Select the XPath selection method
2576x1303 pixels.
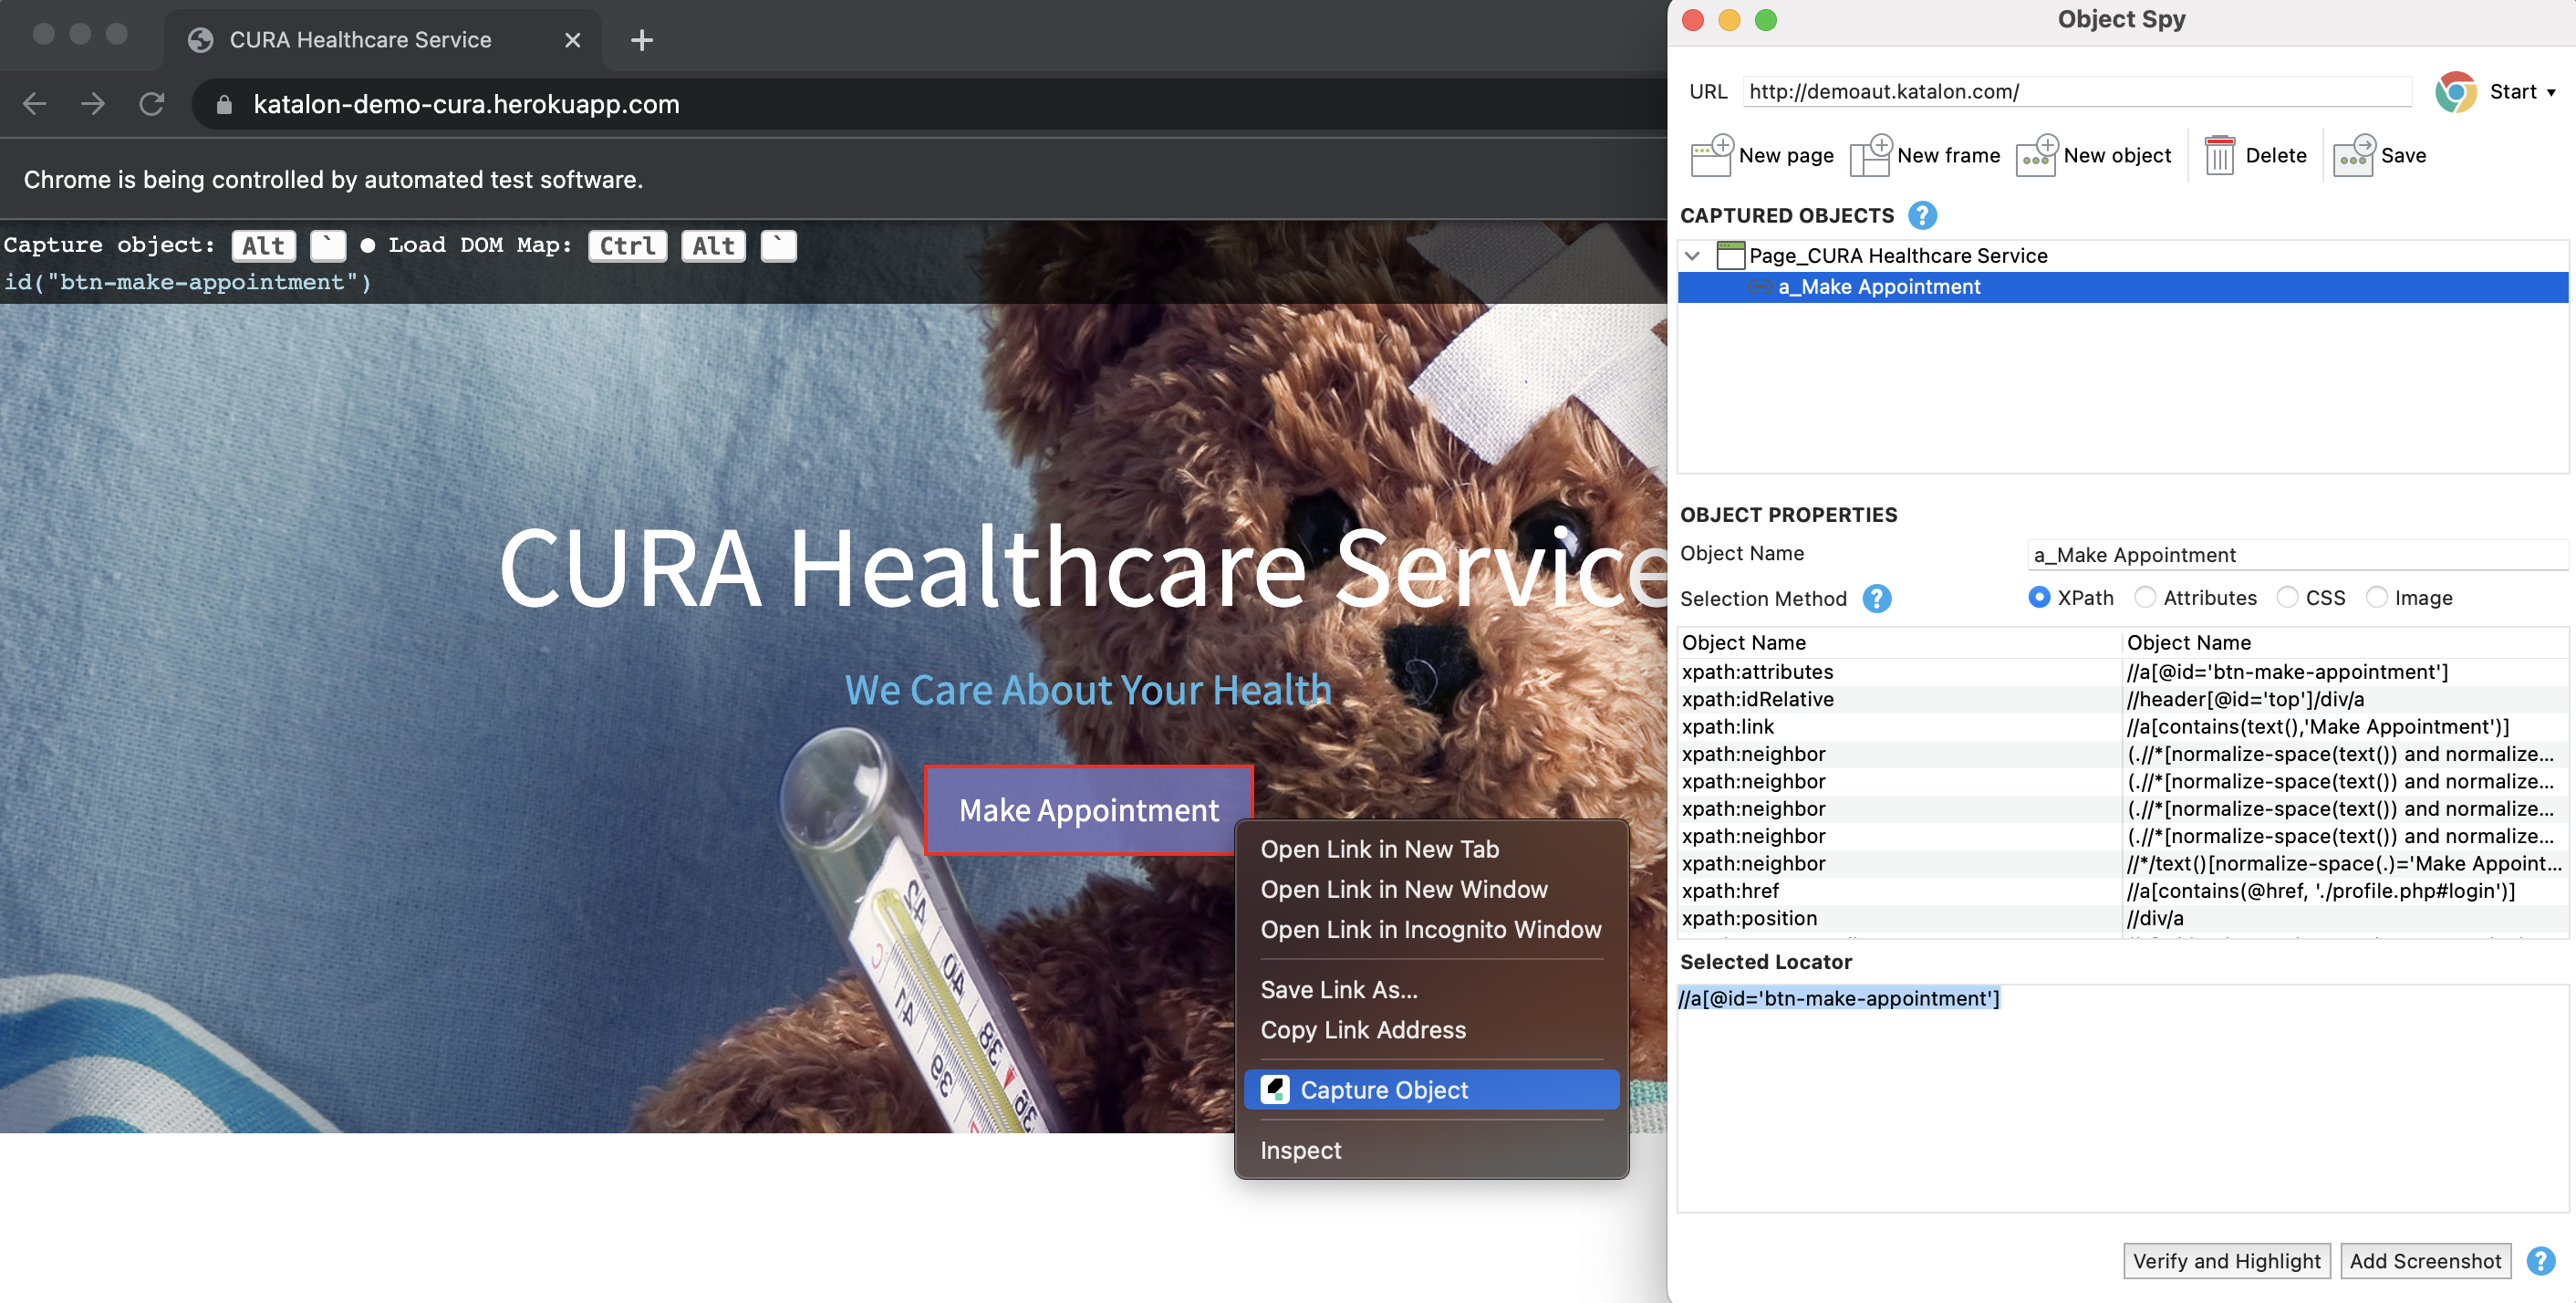tap(2038, 597)
